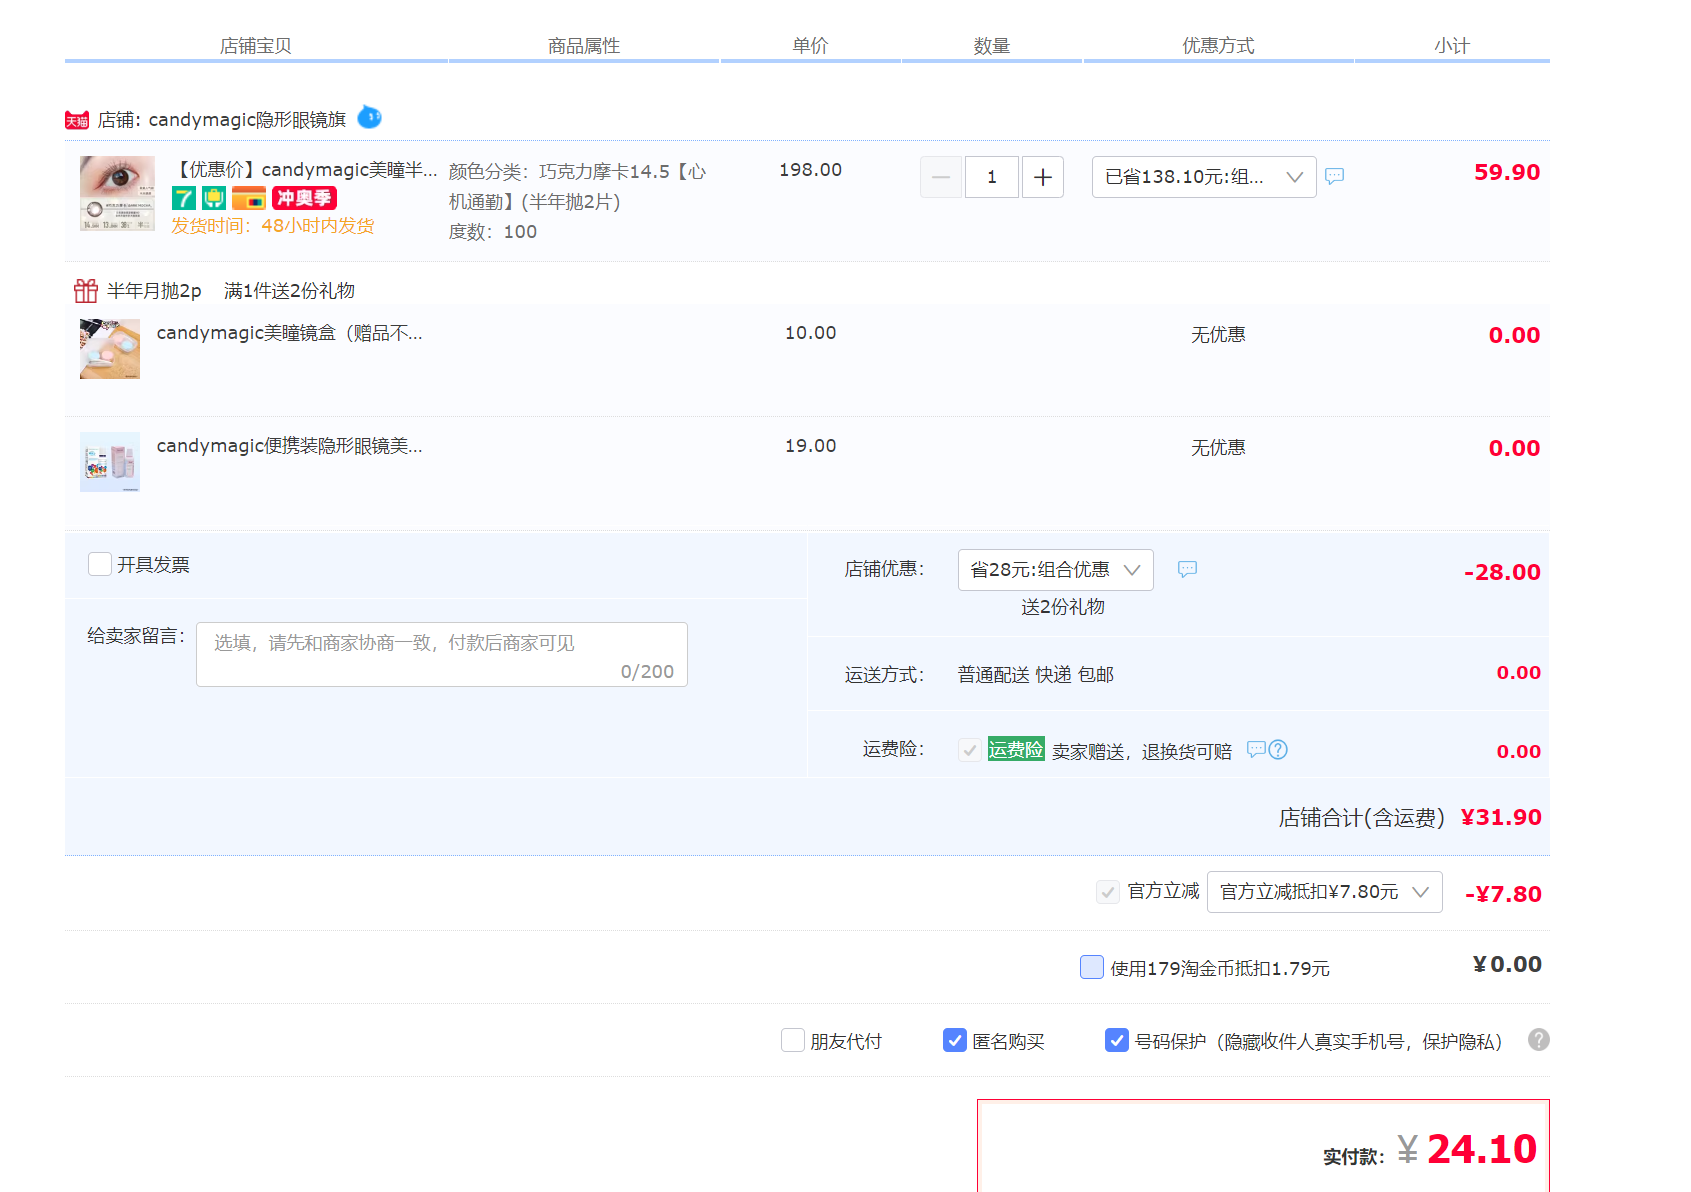
Task: Click the 实付款 total ¥24.10
Action: click(1466, 1149)
